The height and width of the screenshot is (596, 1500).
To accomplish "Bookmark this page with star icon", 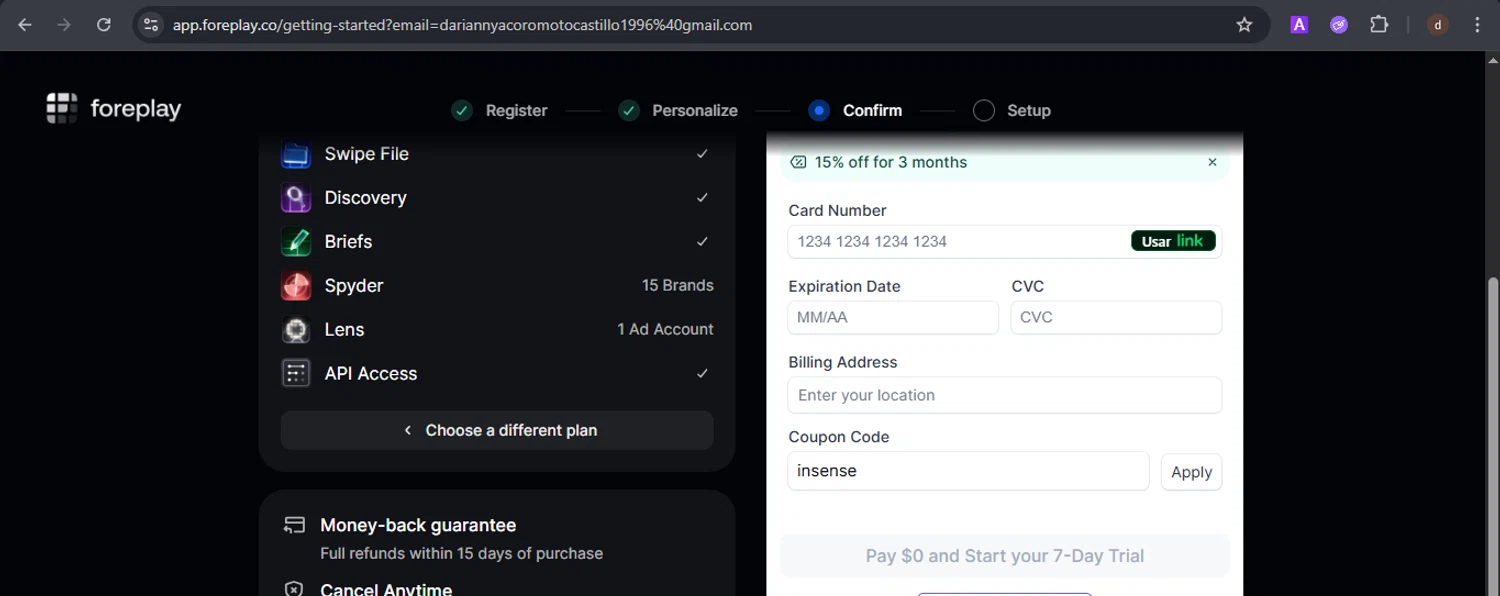I will pyautogui.click(x=1244, y=25).
